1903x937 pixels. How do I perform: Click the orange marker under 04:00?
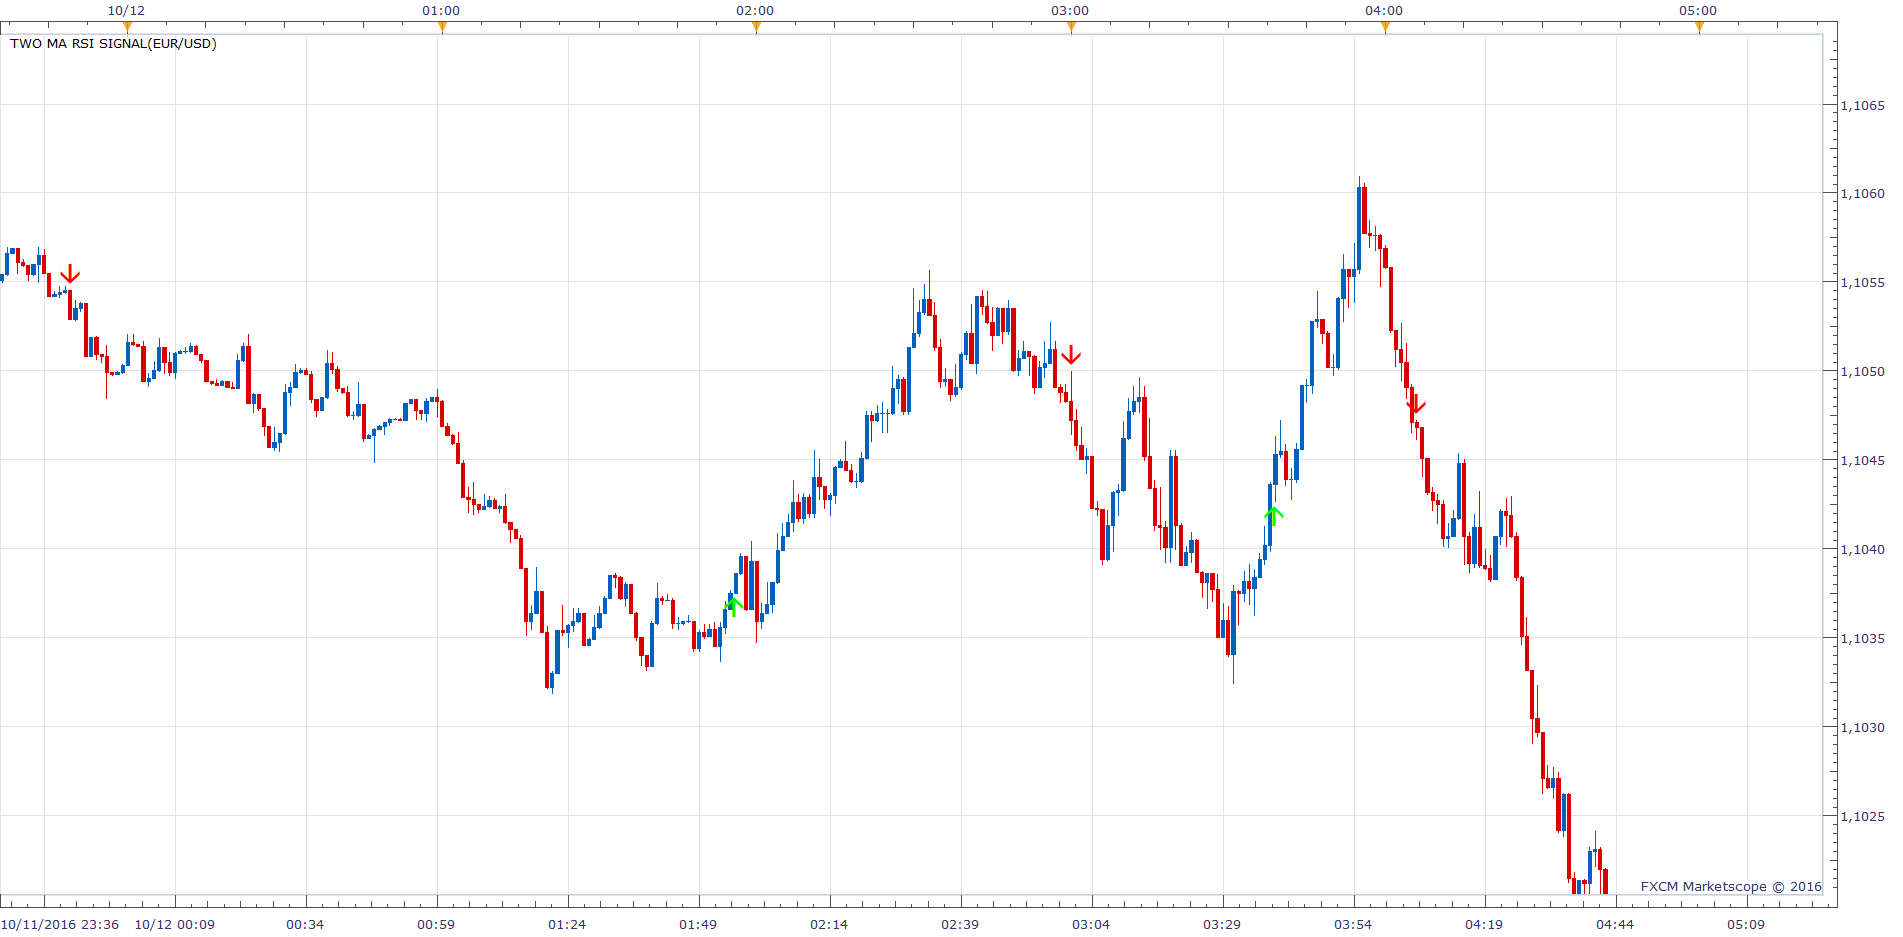pos(1385,27)
